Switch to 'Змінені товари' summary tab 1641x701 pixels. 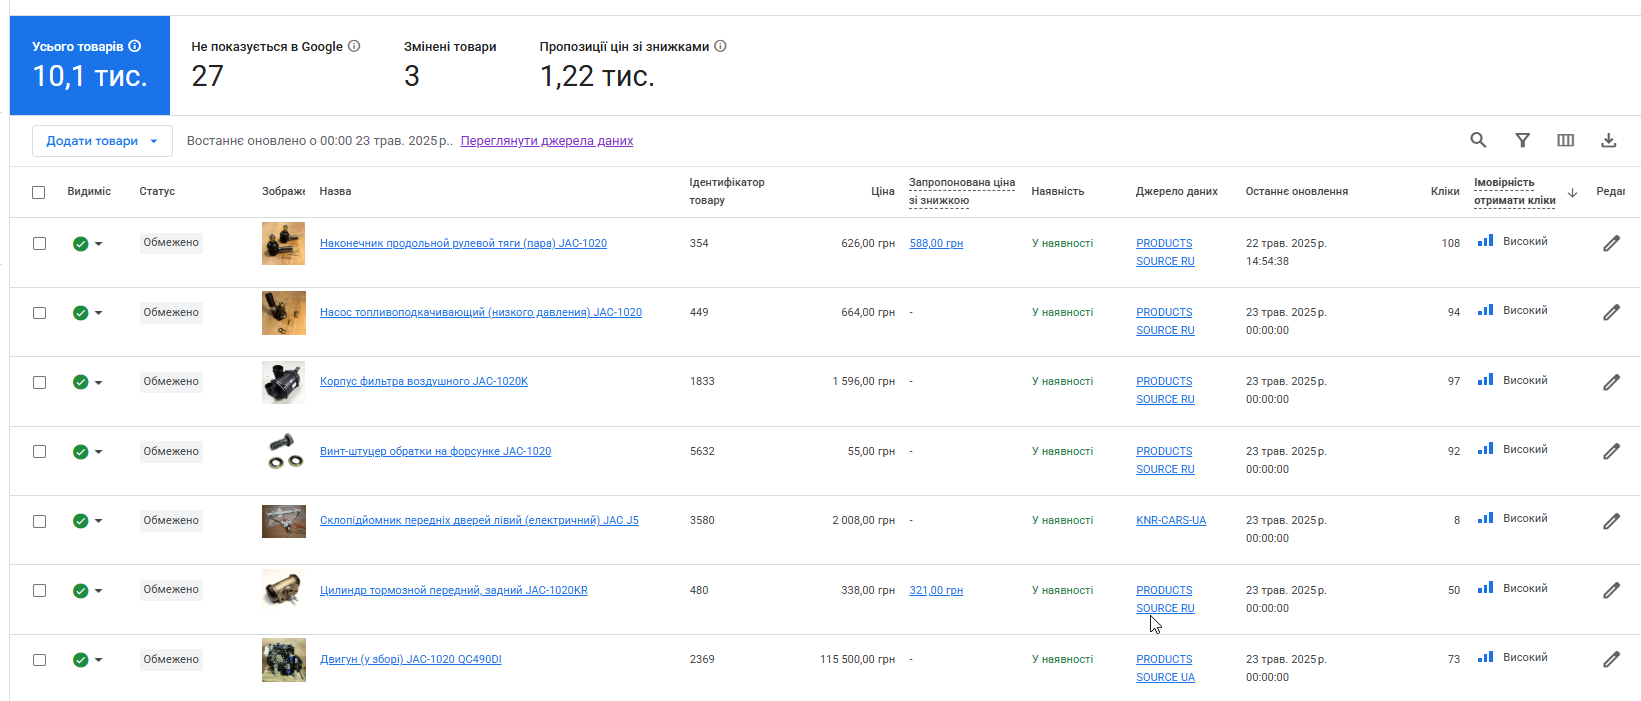click(450, 64)
